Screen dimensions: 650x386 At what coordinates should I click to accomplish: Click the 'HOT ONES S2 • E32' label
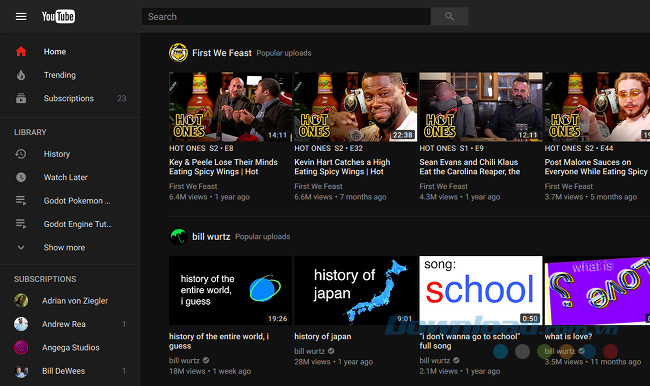pyautogui.click(x=328, y=148)
